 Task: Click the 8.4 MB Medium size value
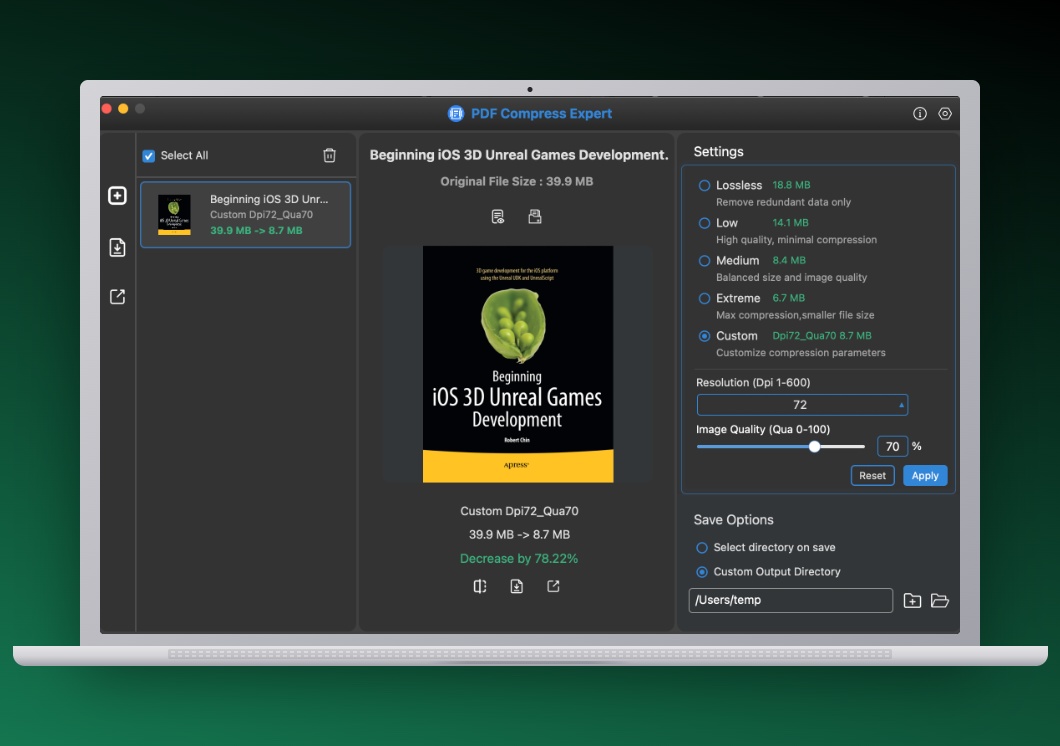(x=789, y=261)
